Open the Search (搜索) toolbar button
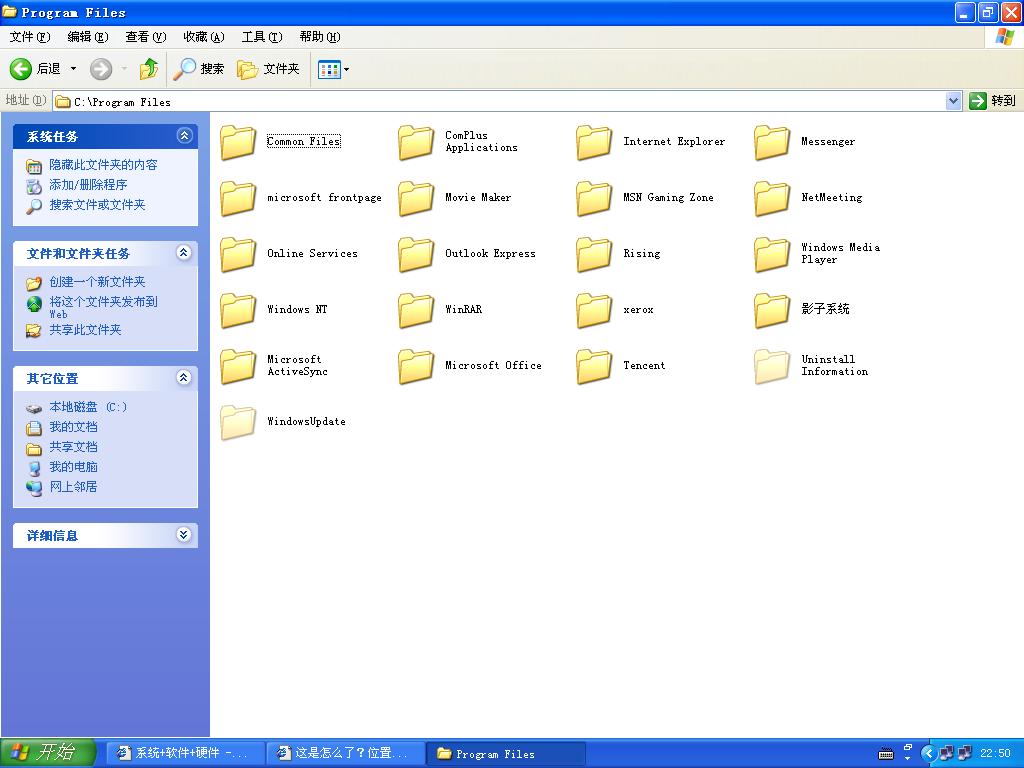This screenshot has height=768, width=1024. [199, 69]
